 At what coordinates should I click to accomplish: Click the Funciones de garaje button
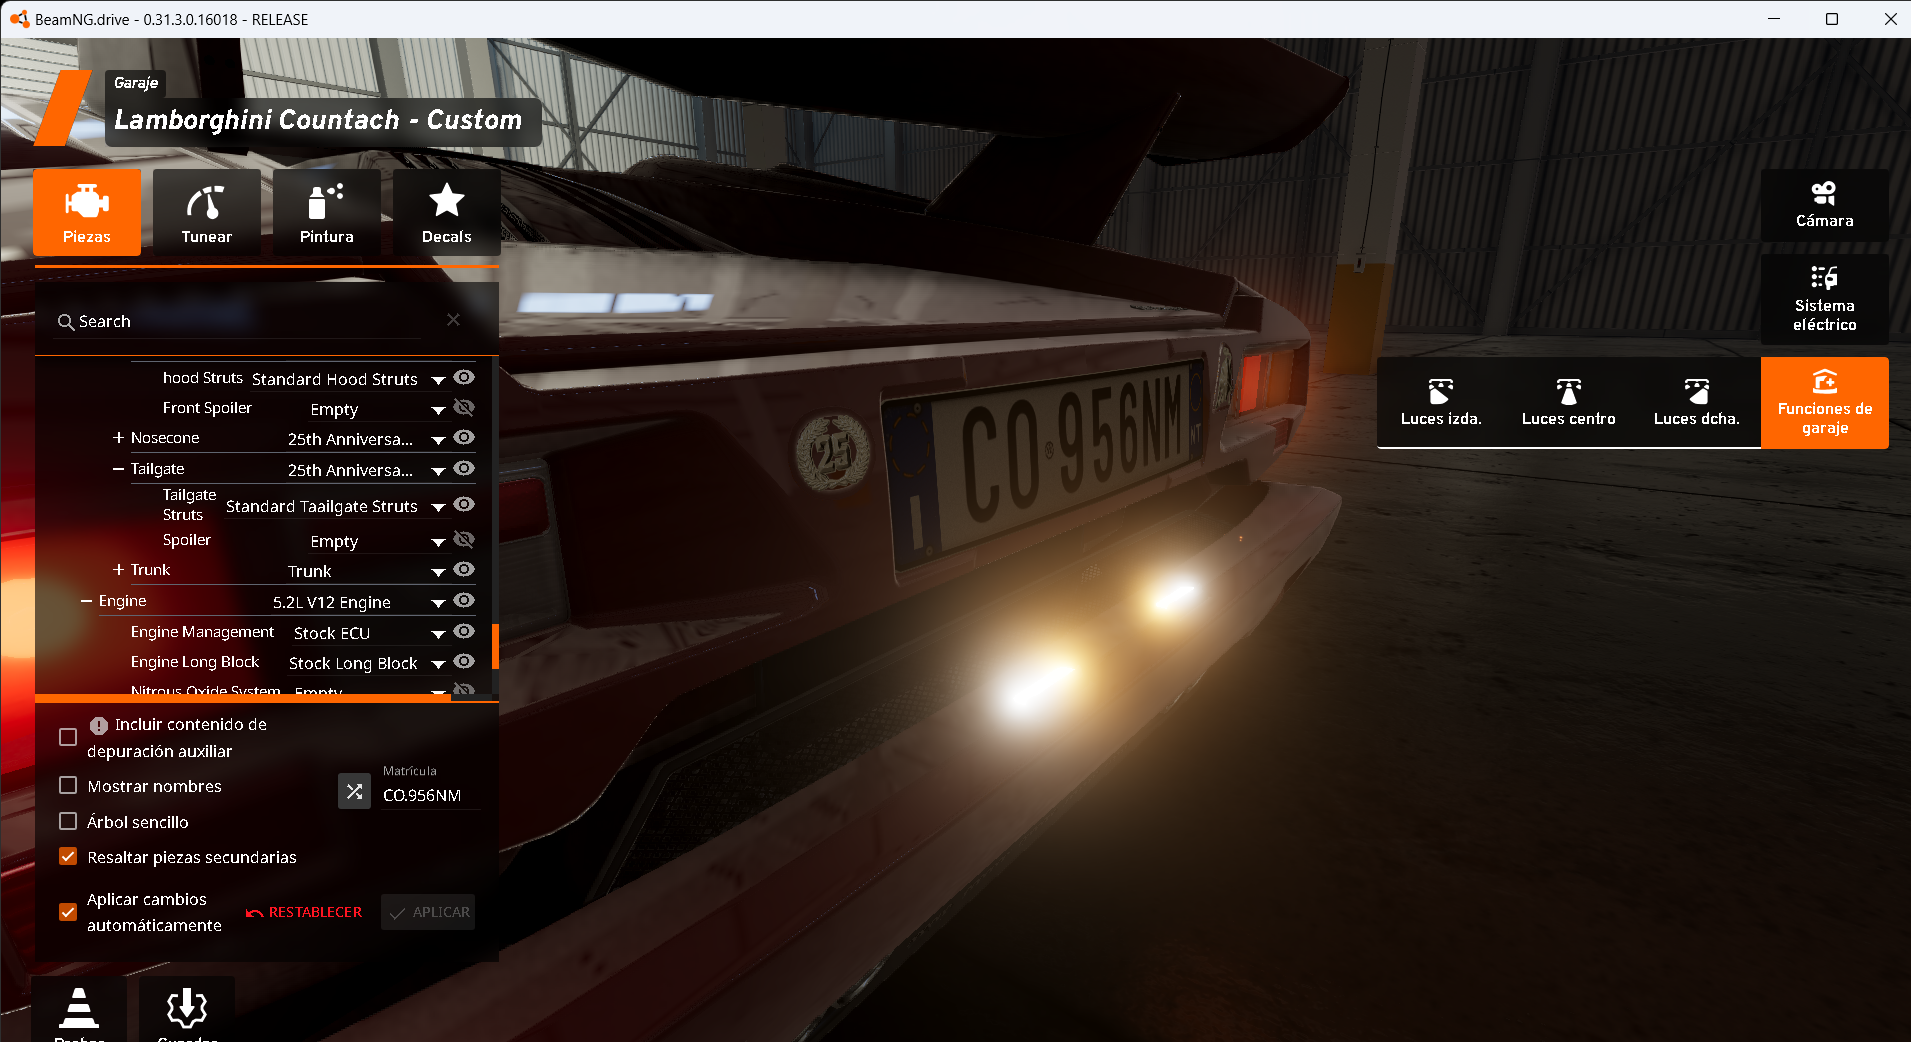(x=1824, y=403)
